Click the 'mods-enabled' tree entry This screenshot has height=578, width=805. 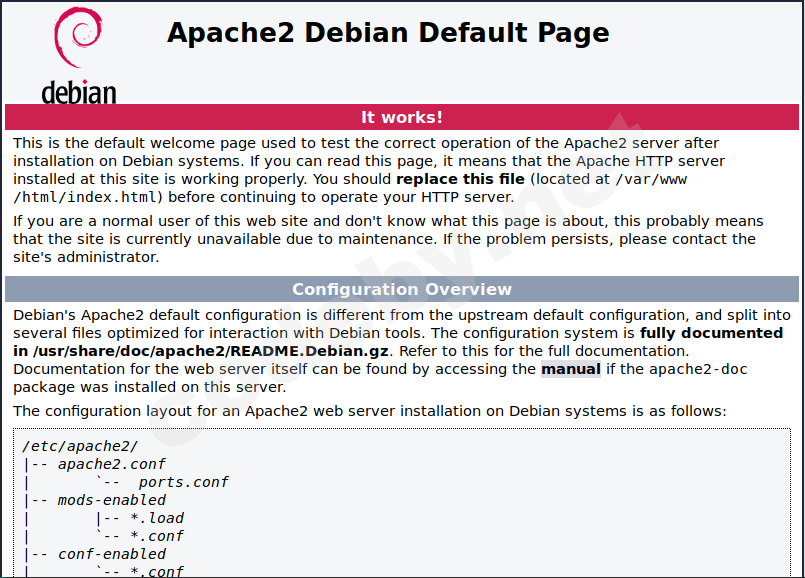pyautogui.click(x=111, y=500)
